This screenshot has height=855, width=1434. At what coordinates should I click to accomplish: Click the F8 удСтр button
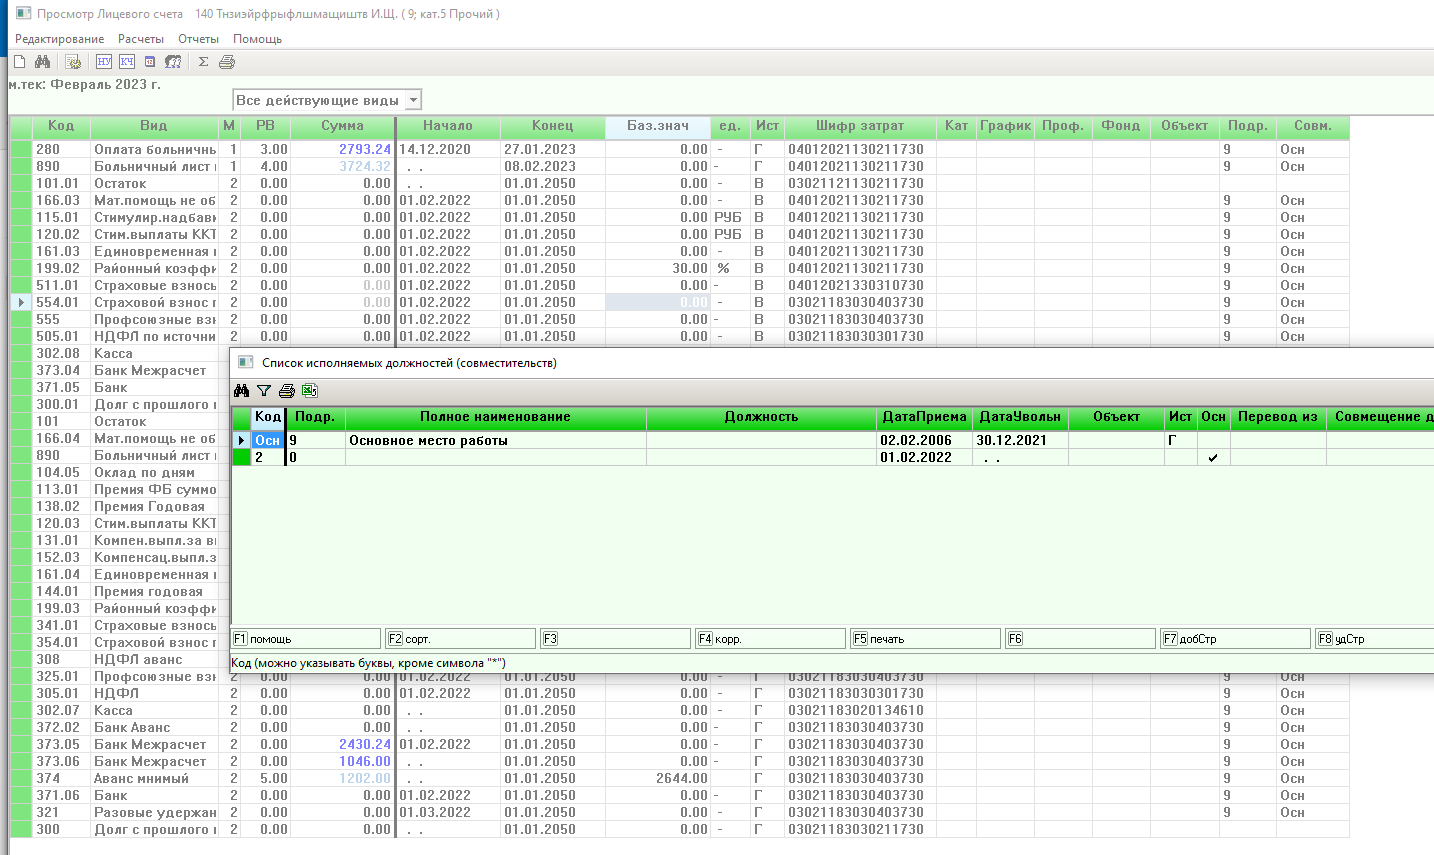pos(1375,639)
